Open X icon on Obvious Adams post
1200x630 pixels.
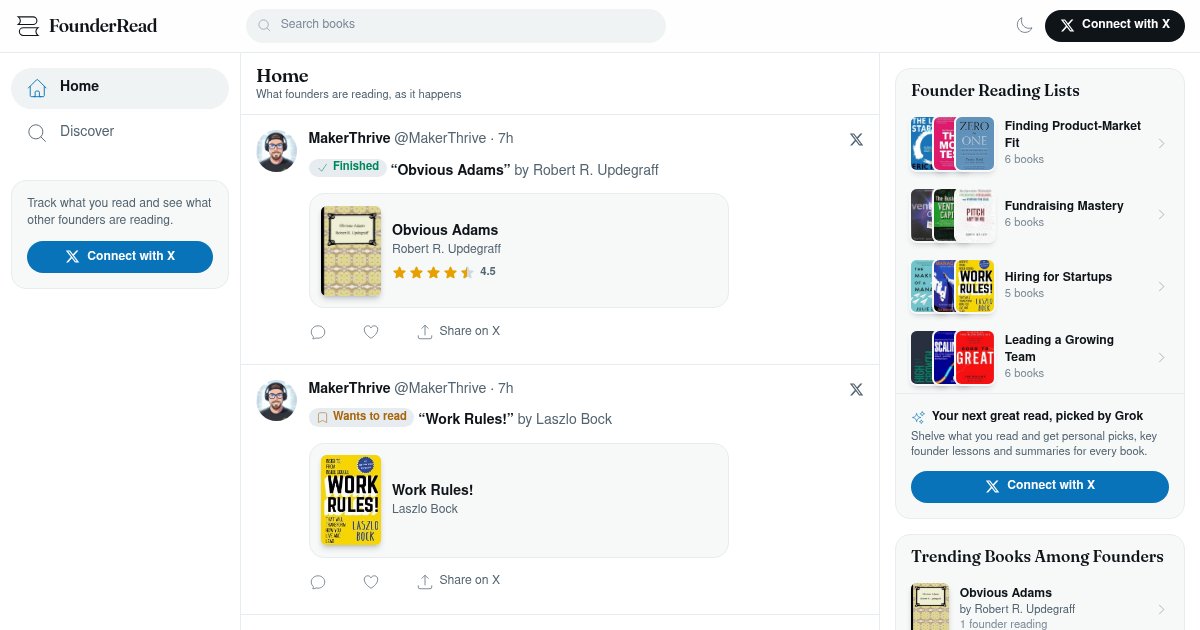click(856, 140)
